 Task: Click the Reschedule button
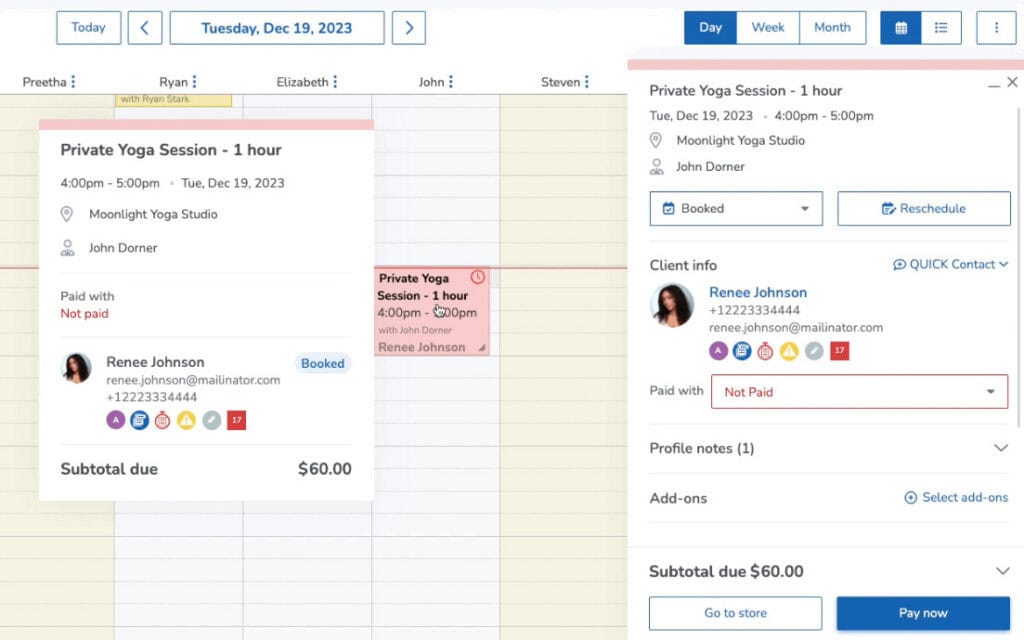pos(923,209)
